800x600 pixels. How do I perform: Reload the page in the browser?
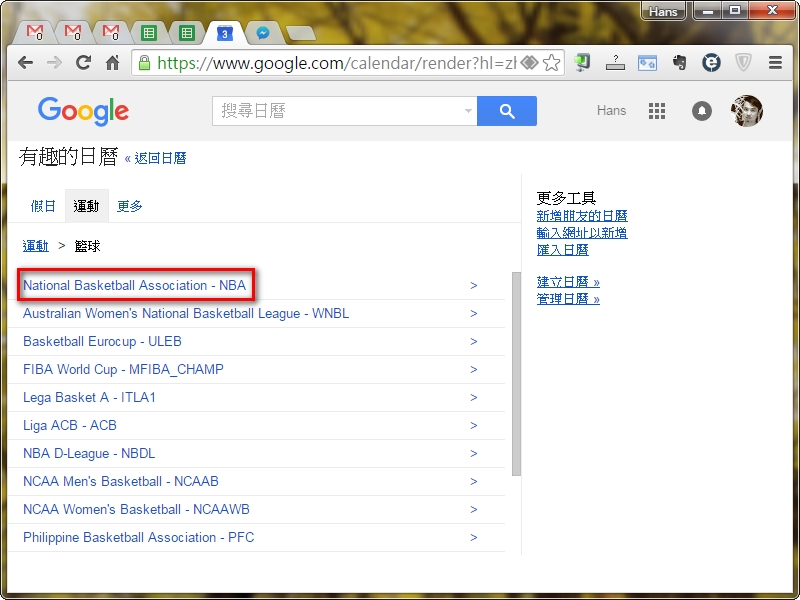click(x=83, y=62)
